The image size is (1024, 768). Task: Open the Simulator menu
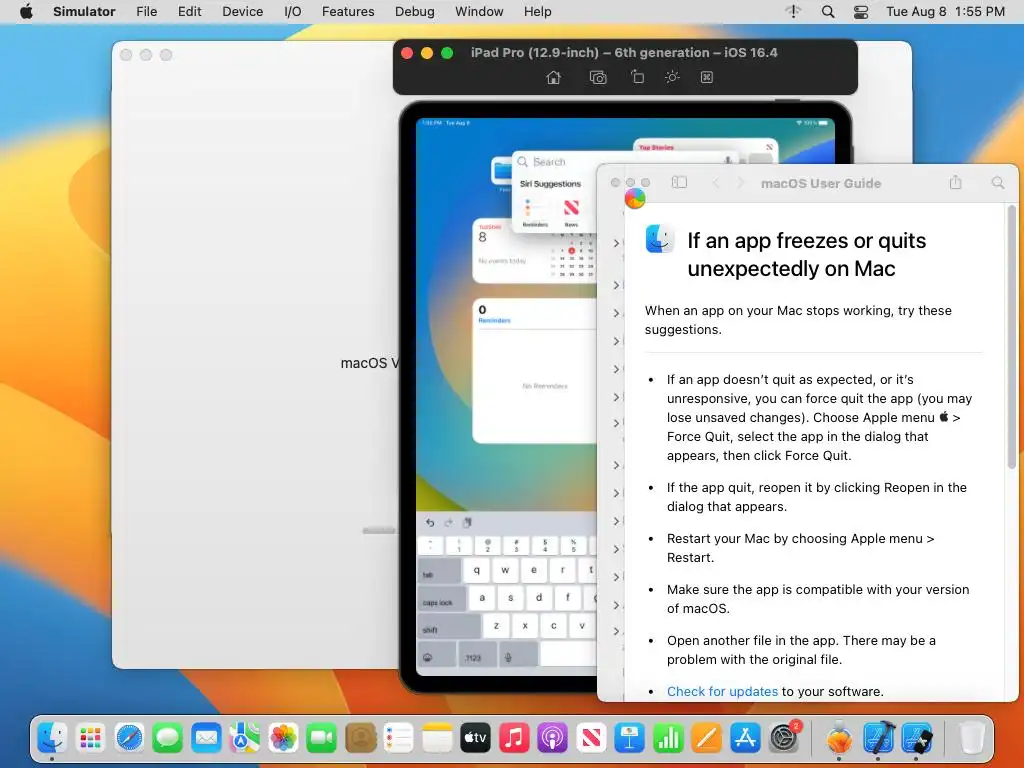84,12
